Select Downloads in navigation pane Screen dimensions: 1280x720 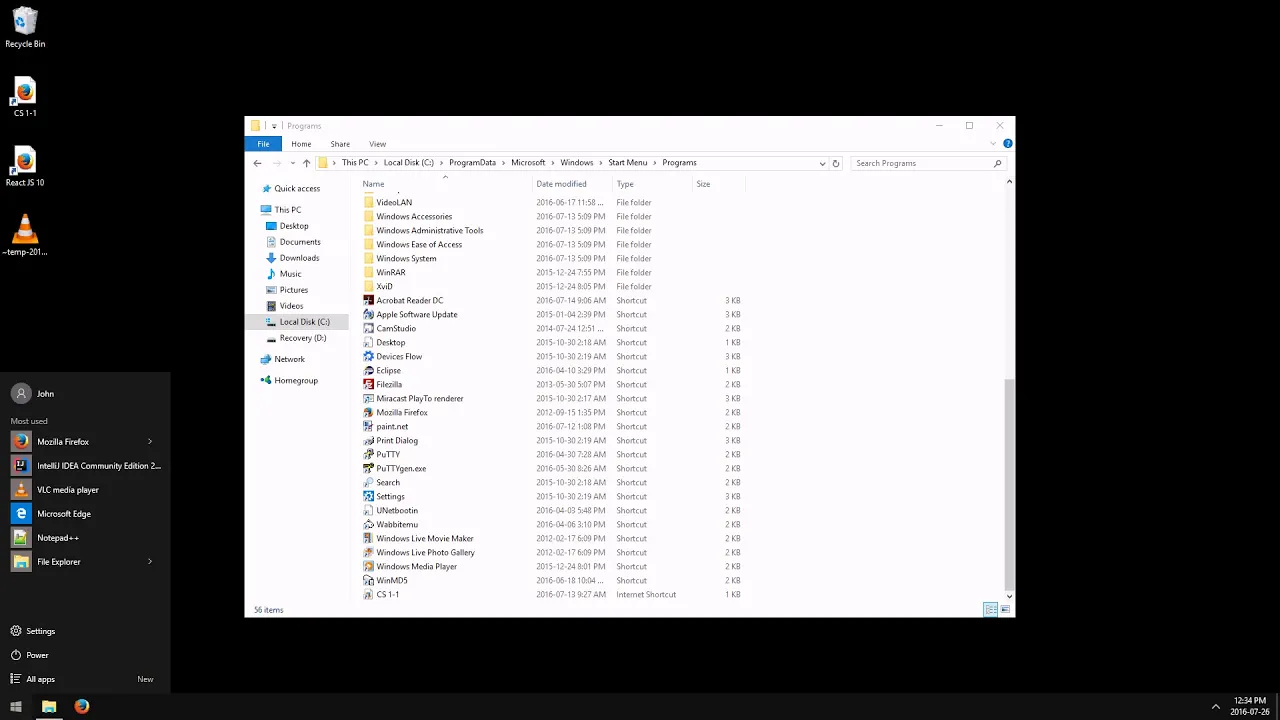point(299,258)
